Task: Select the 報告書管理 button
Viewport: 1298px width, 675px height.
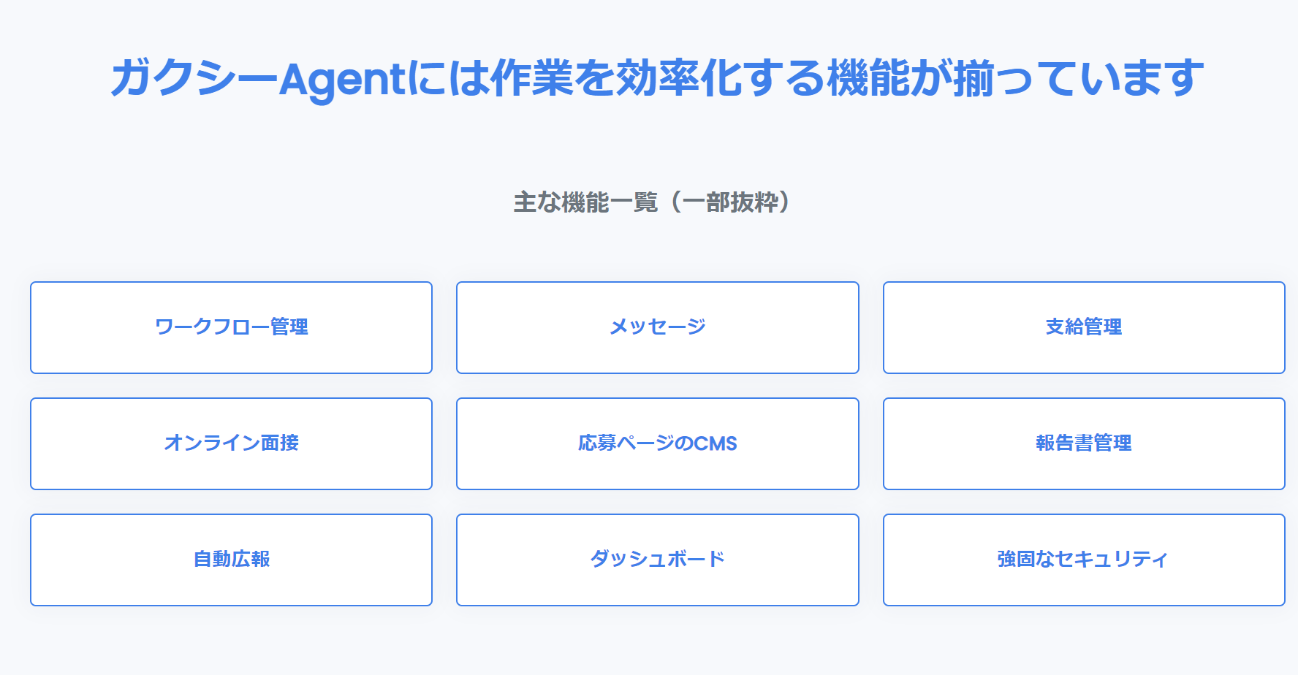Action: 1083,443
